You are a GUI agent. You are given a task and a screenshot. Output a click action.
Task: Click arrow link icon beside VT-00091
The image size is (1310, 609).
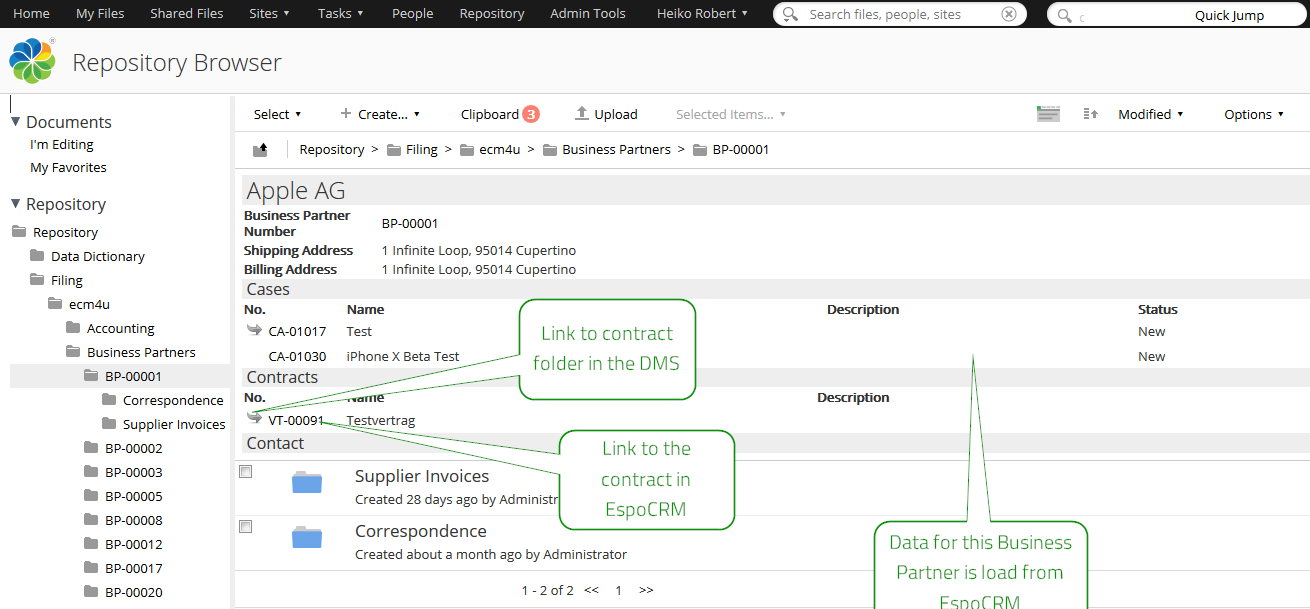click(254, 419)
